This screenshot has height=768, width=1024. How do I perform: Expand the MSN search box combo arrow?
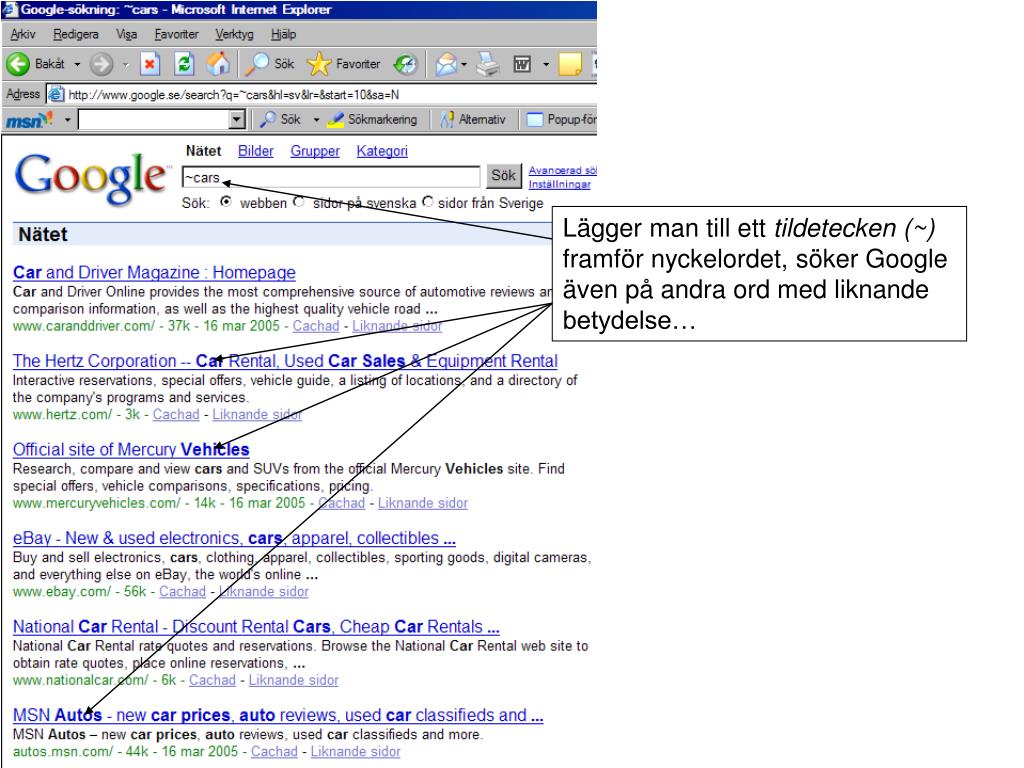coord(237,120)
